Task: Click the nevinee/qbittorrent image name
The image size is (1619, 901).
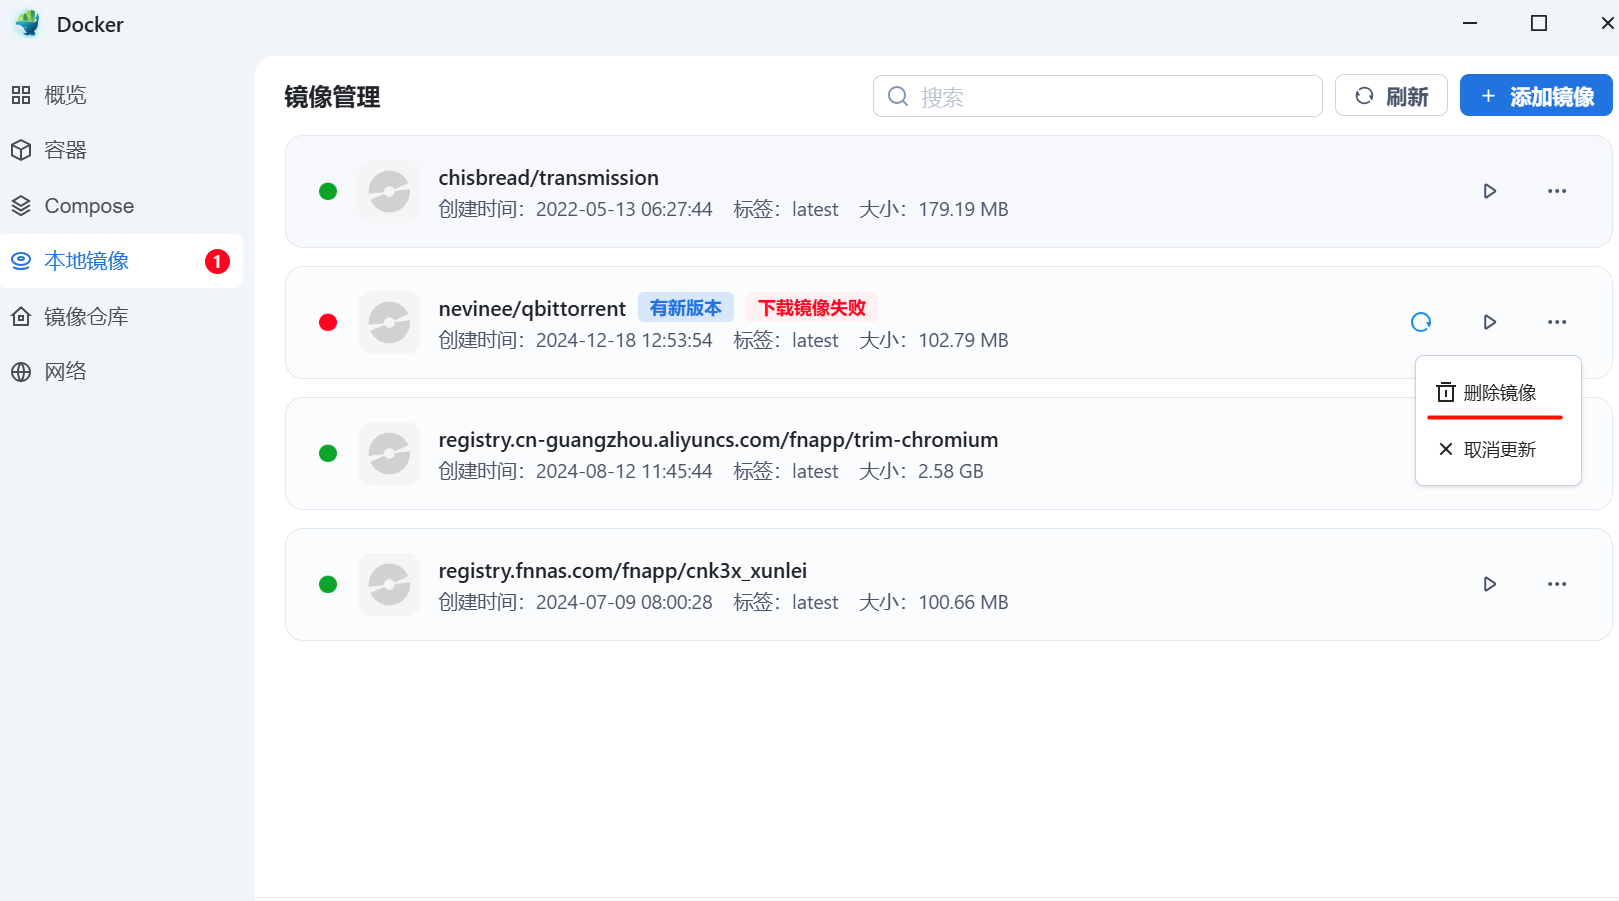Action: pyautogui.click(x=532, y=309)
